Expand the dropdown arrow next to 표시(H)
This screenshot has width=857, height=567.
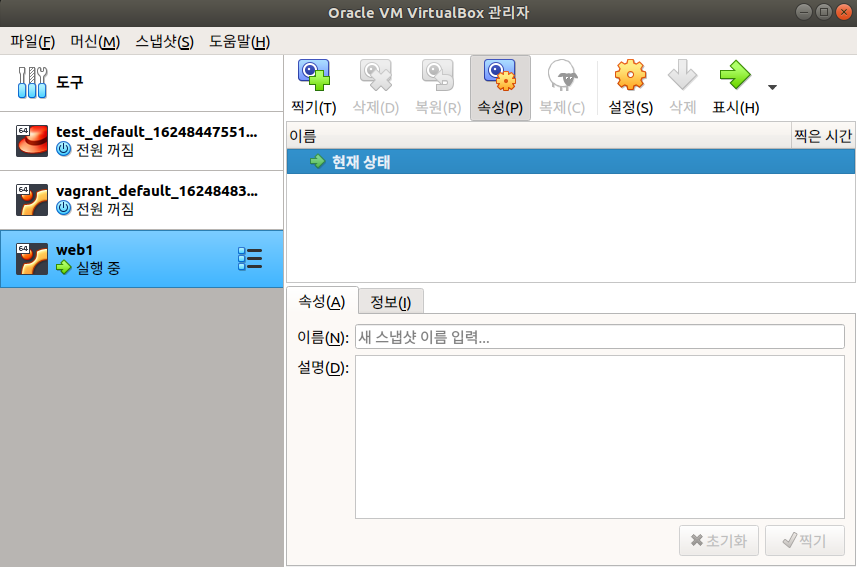(772, 87)
